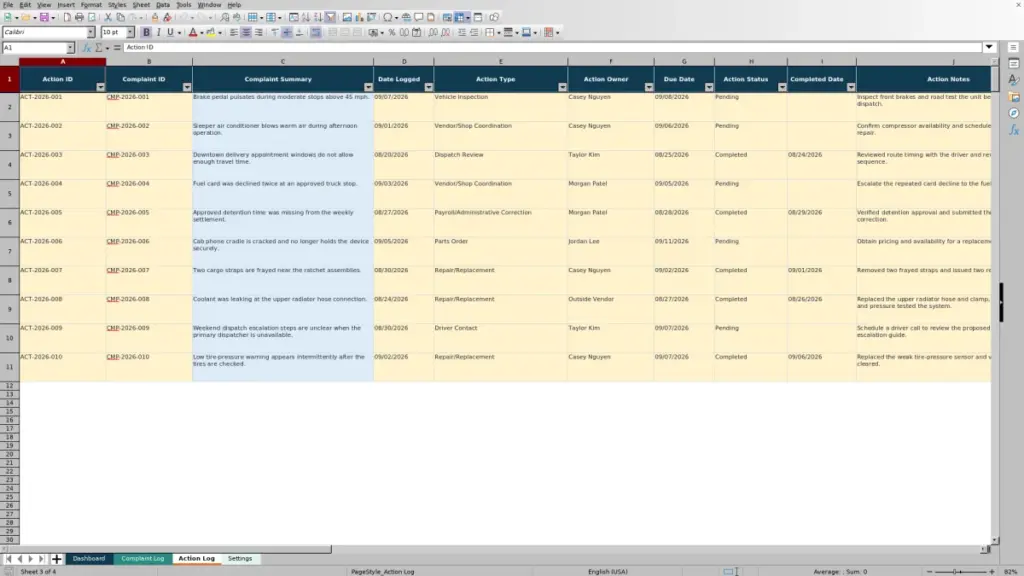Toggle Center Horizontally alignment

click(x=246, y=32)
